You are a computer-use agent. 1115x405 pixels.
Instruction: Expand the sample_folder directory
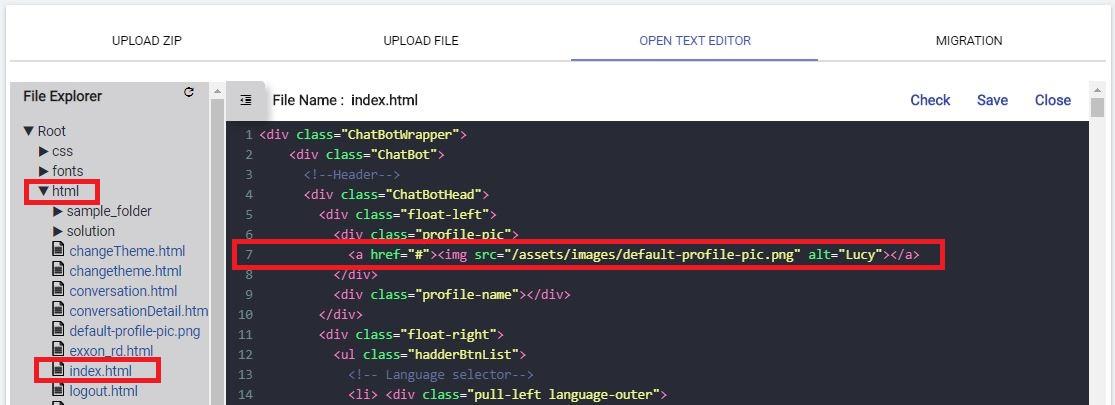click(58, 211)
